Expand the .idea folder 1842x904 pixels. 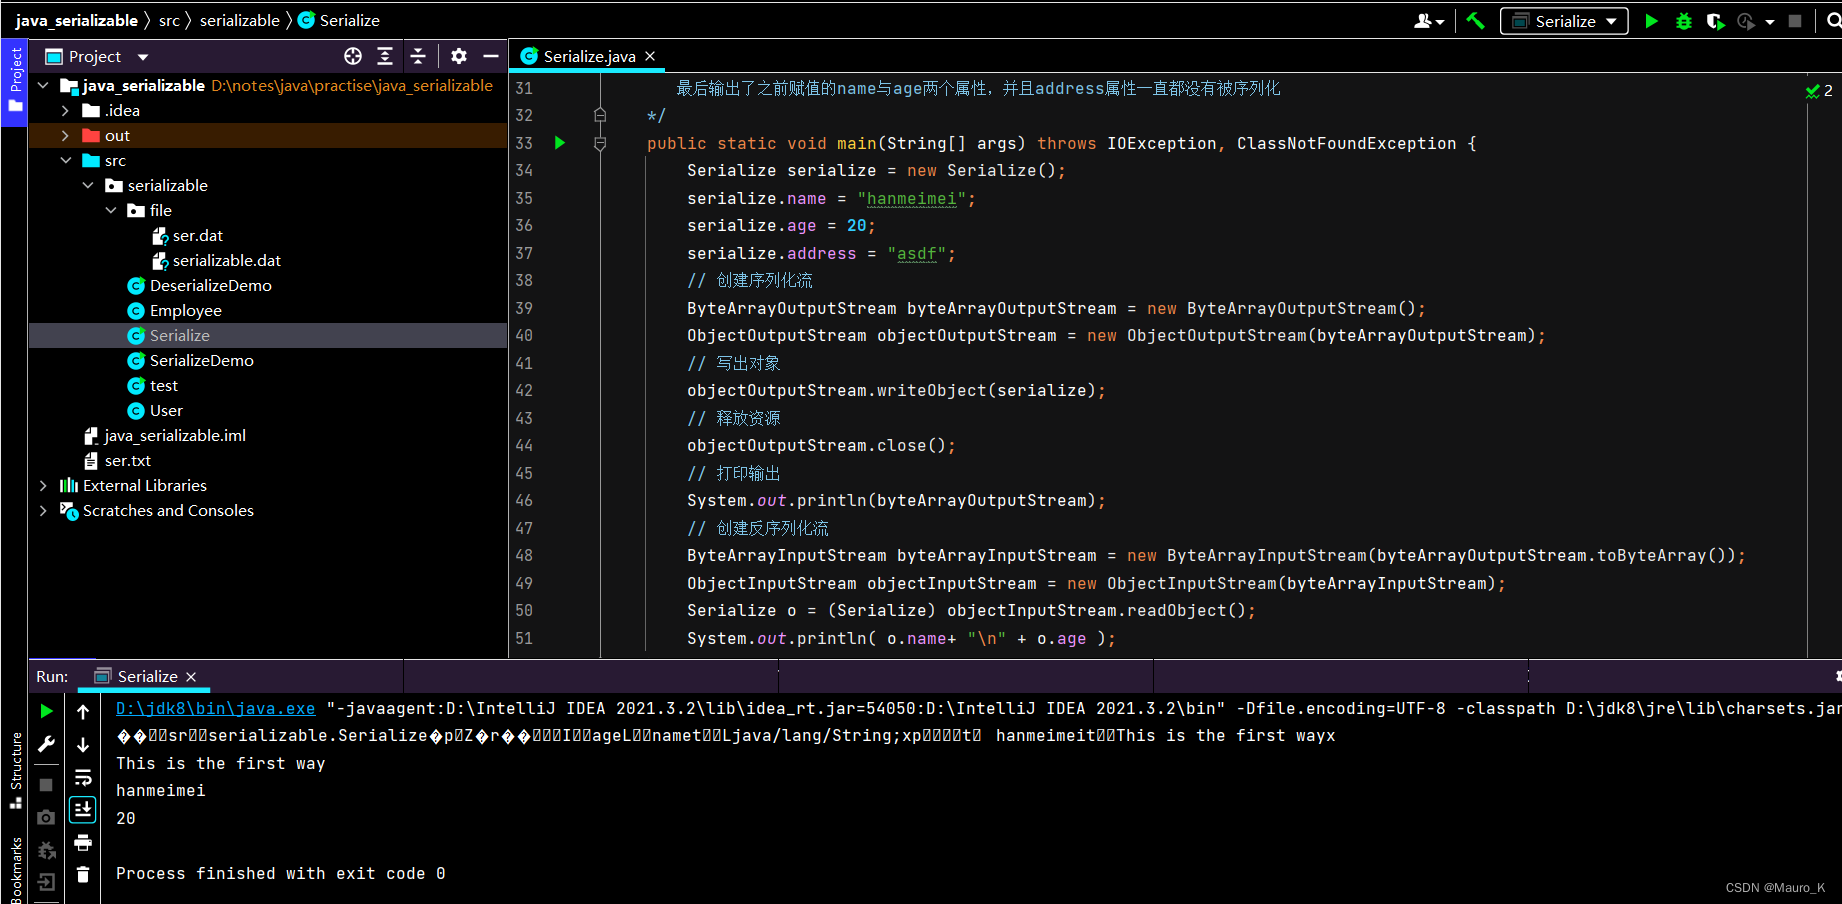tap(65, 111)
